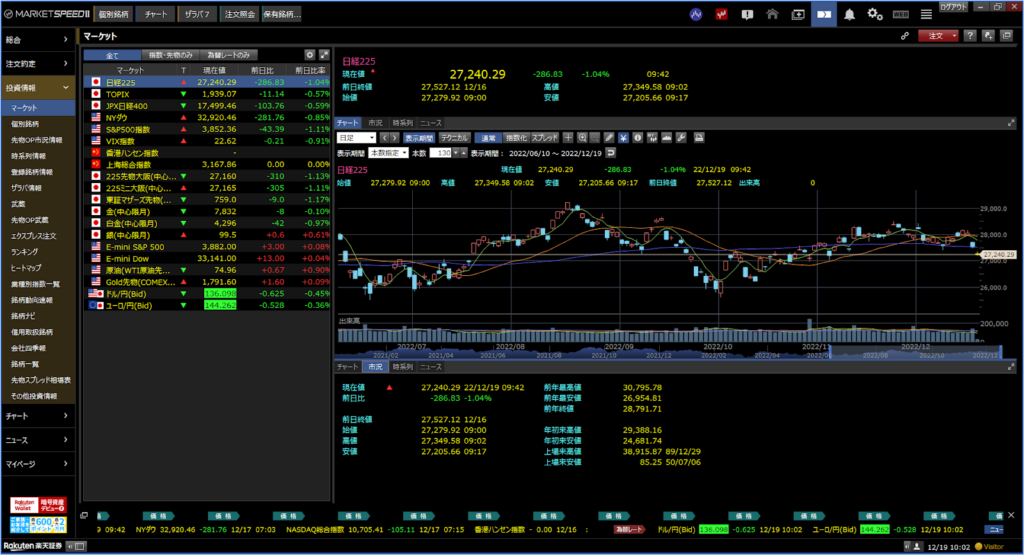Viewport: 1024px width, 555px height.
Task: Expand the ニュース sidebar section
Action: click(38, 440)
